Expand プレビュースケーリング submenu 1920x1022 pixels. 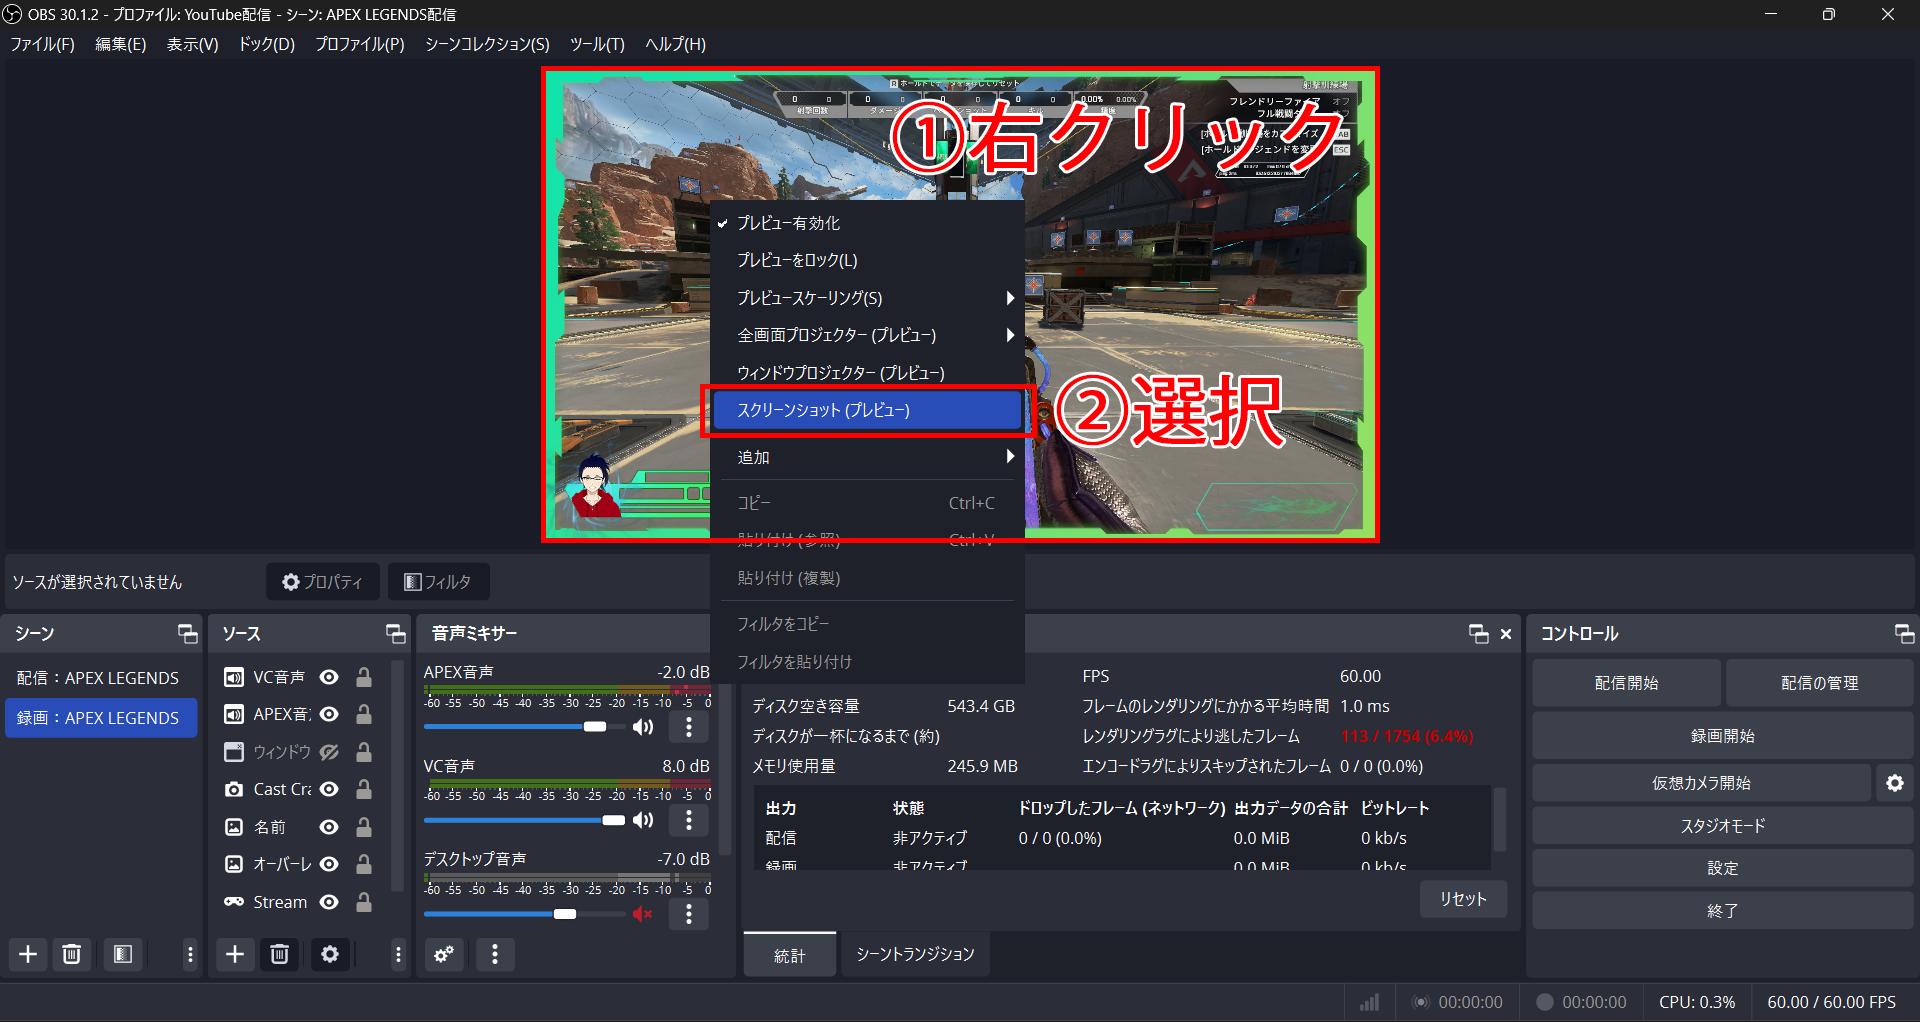point(867,298)
